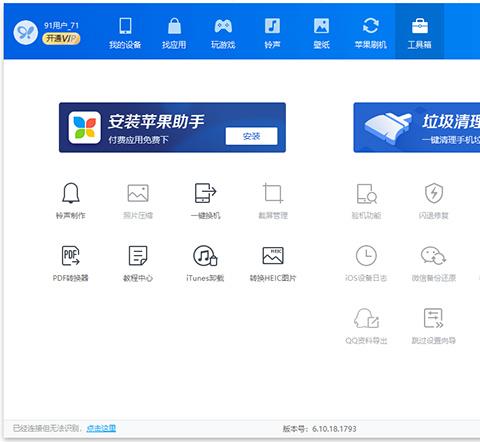Click the 已经连接但无法识别 status message

click(47, 428)
